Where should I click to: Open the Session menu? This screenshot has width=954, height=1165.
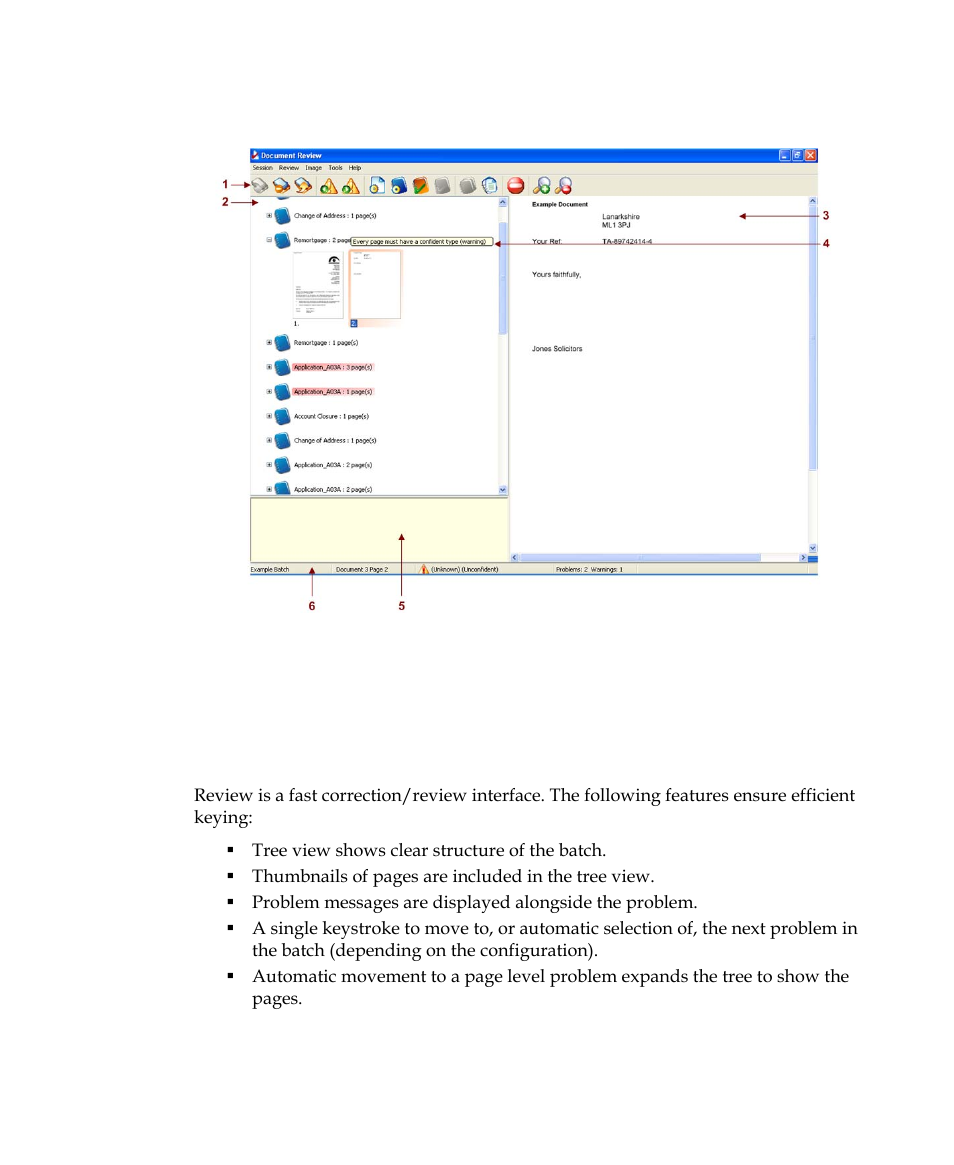point(262,168)
